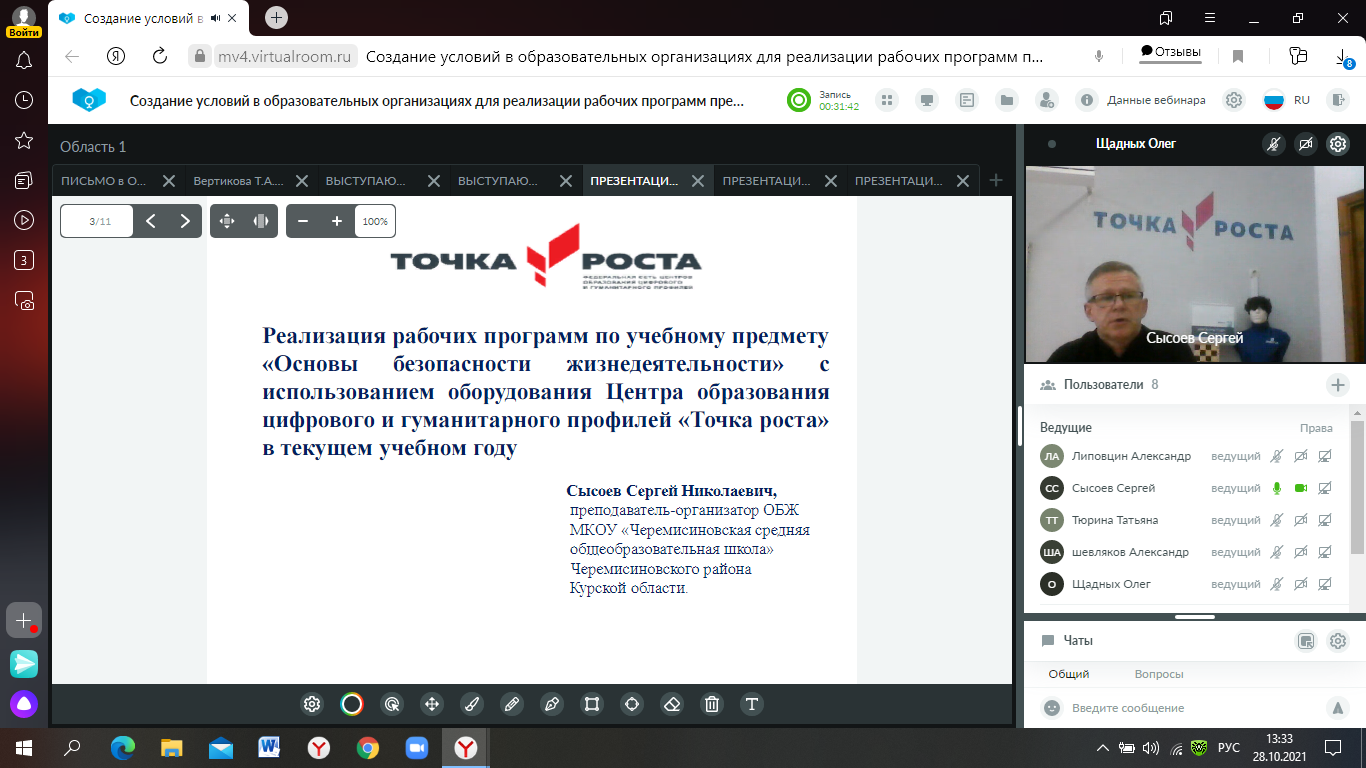
Task: Toggle microphone in Щадных Олег video header
Action: 1273,144
